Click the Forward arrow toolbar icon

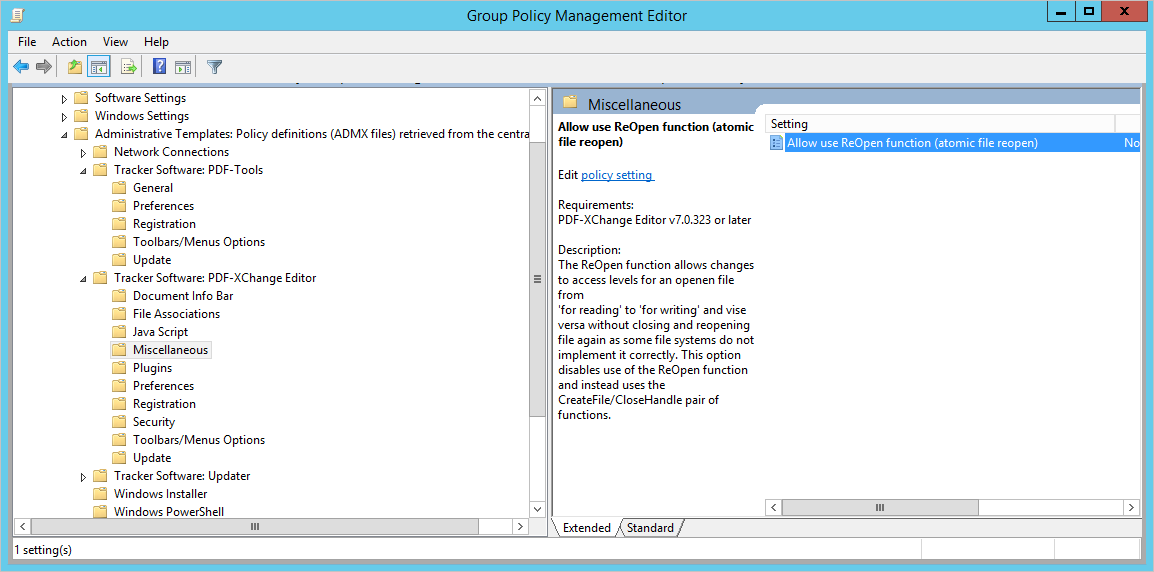click(x=44, y=67)
